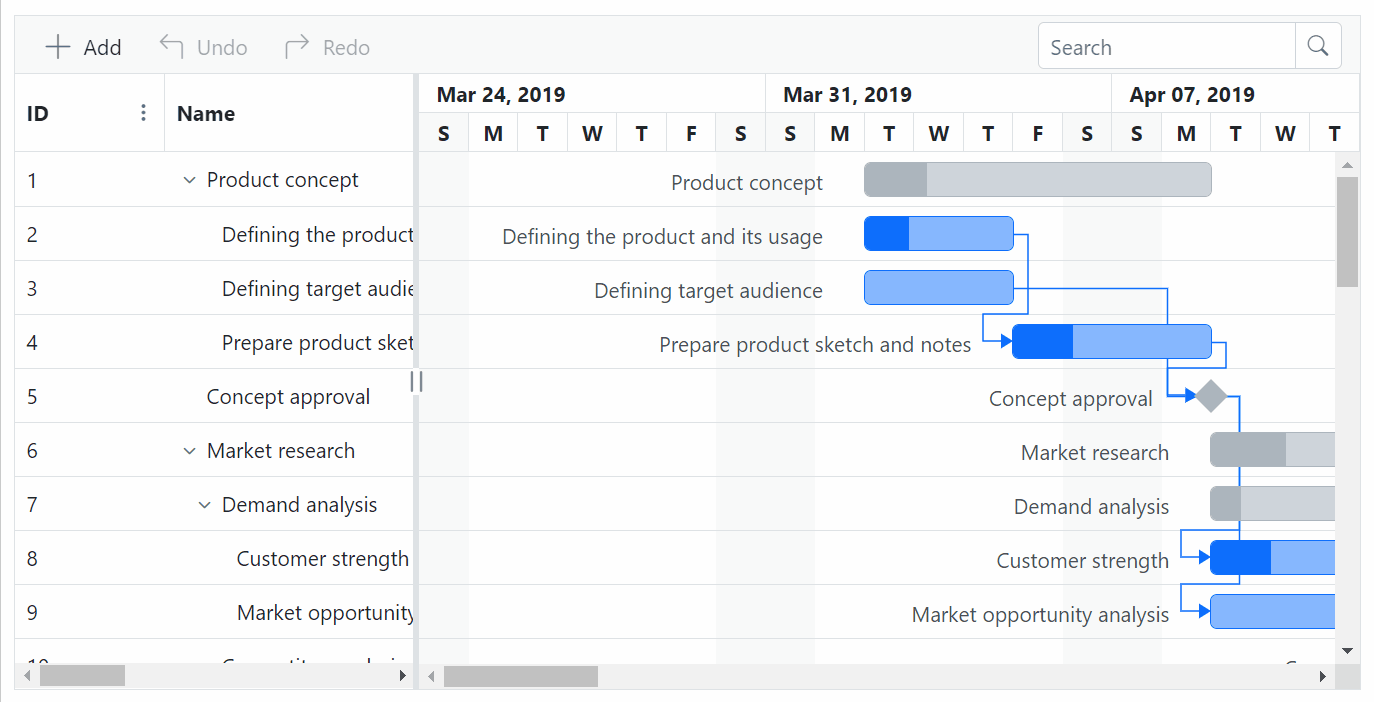Open the ID column options menu
Viewport: 1374px width, 702px height.
(143, 113)
